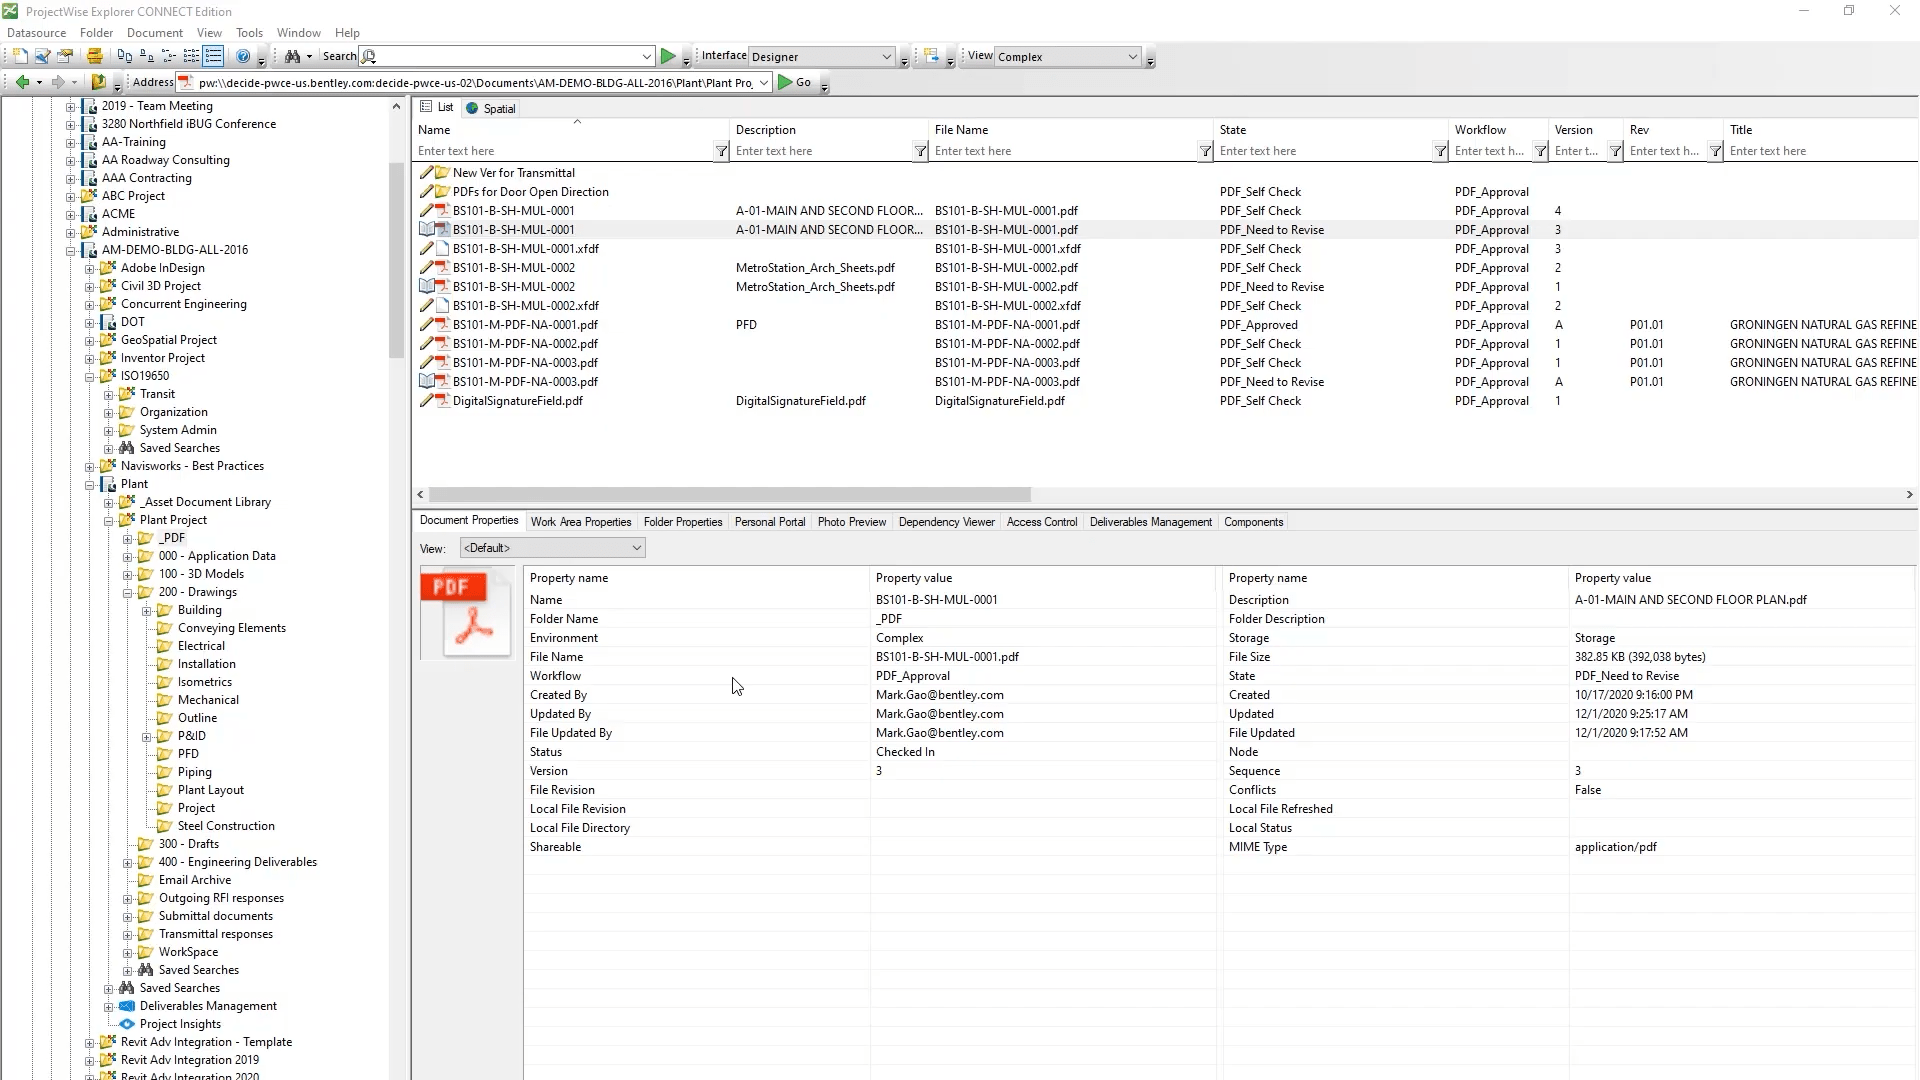
Task: Open the Document menu
Action: point(154,33)
